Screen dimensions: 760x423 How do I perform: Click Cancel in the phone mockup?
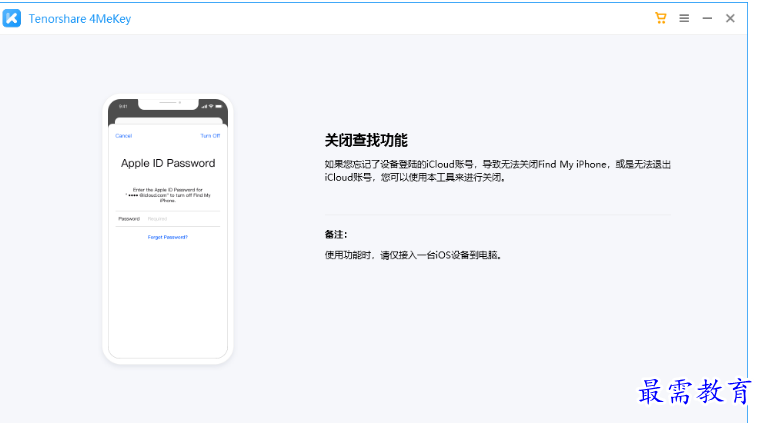[x=124, y=136]
